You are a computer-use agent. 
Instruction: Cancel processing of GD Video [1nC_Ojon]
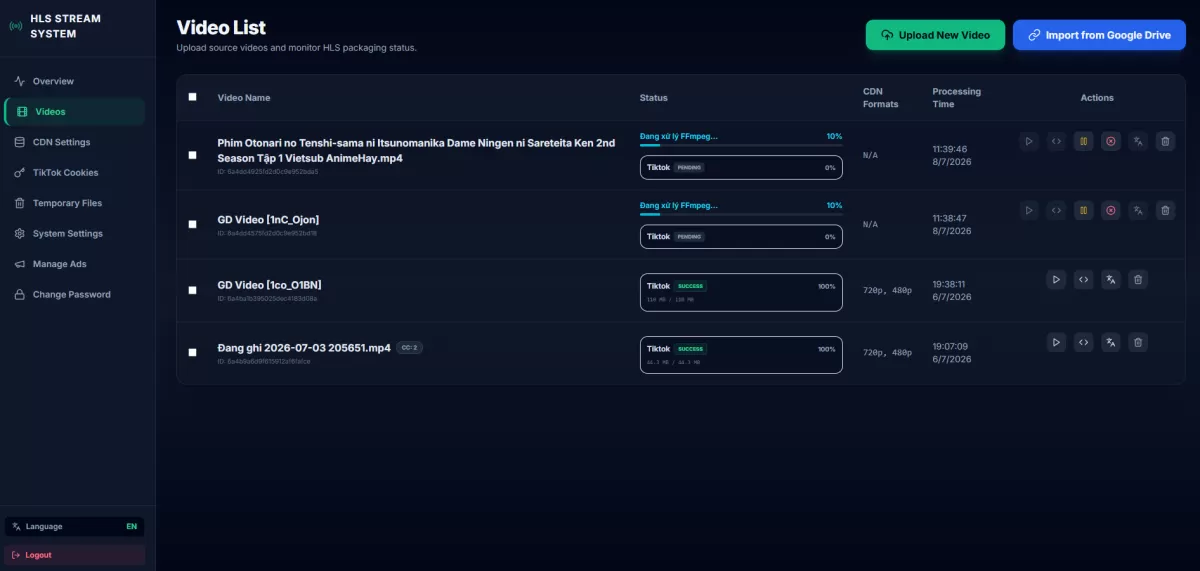point(1110,211)
